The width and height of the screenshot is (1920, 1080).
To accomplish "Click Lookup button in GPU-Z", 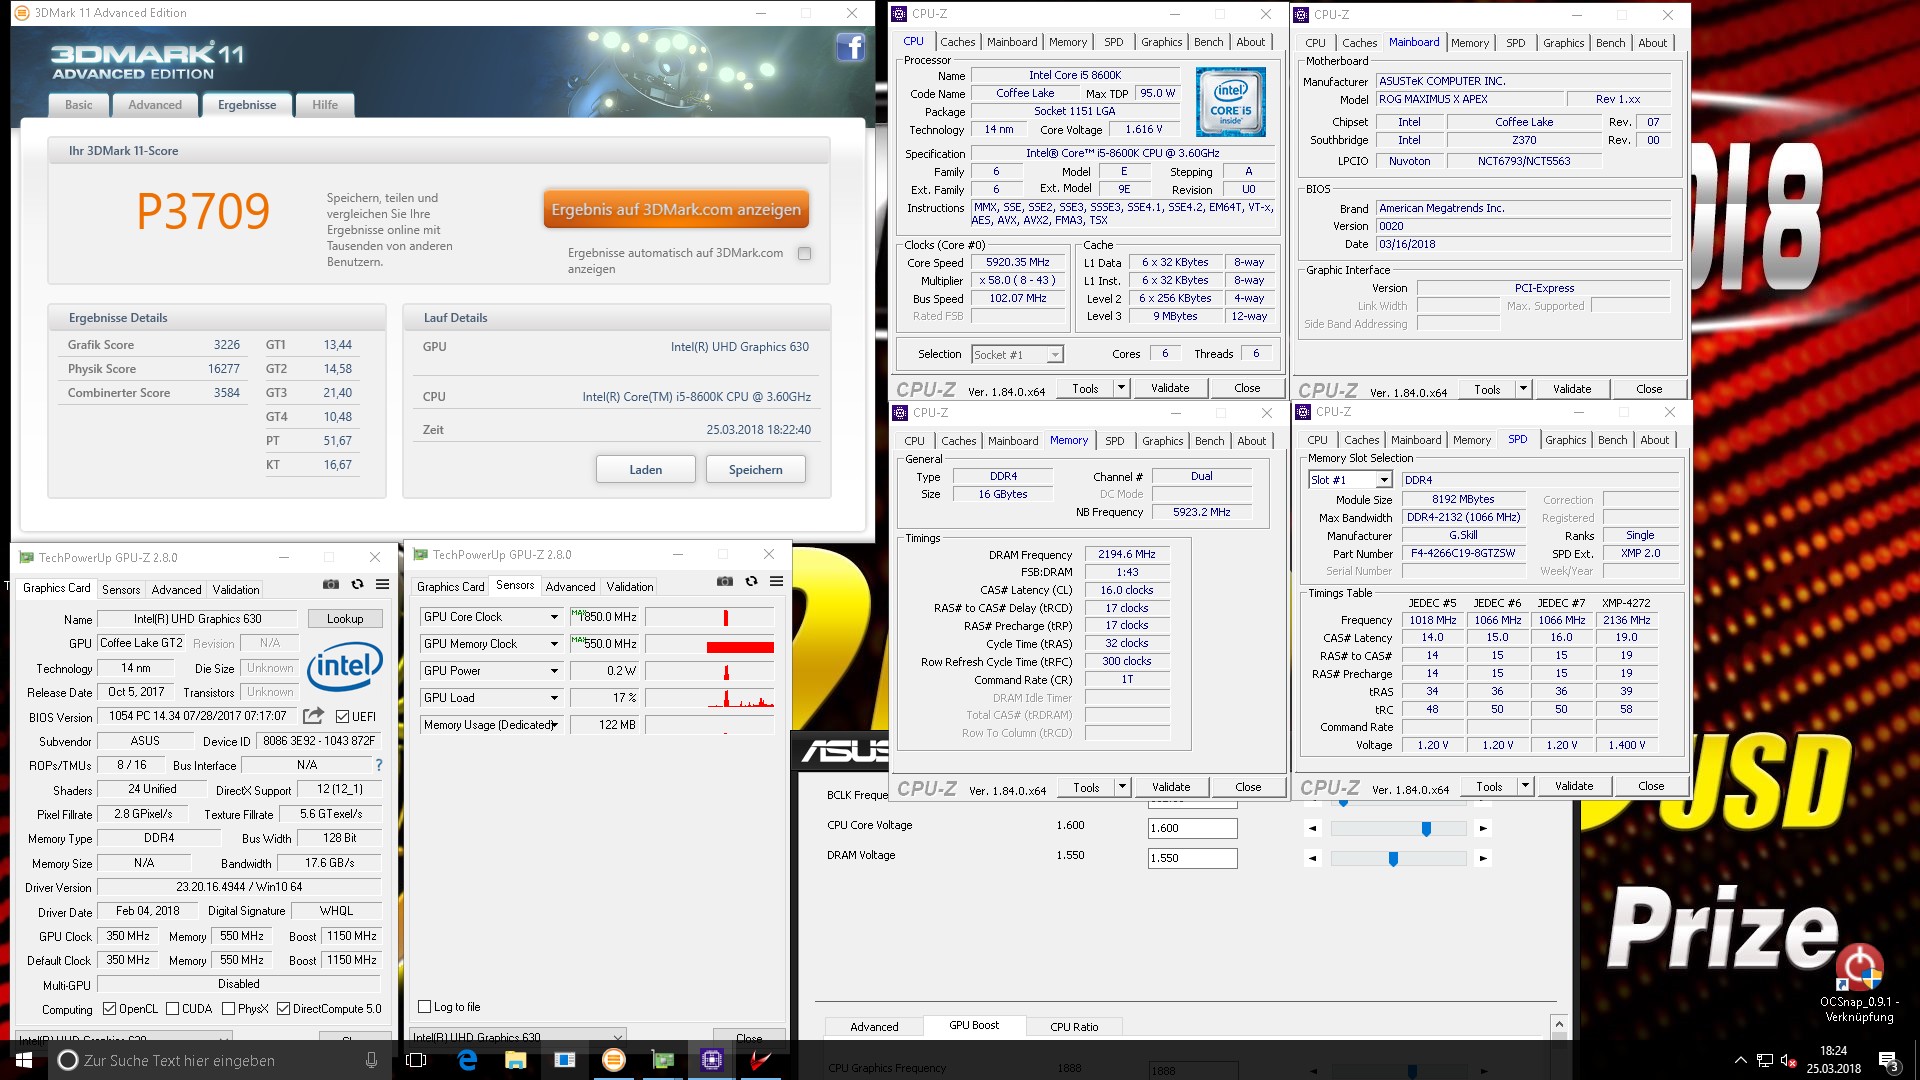I will point(345,619).
